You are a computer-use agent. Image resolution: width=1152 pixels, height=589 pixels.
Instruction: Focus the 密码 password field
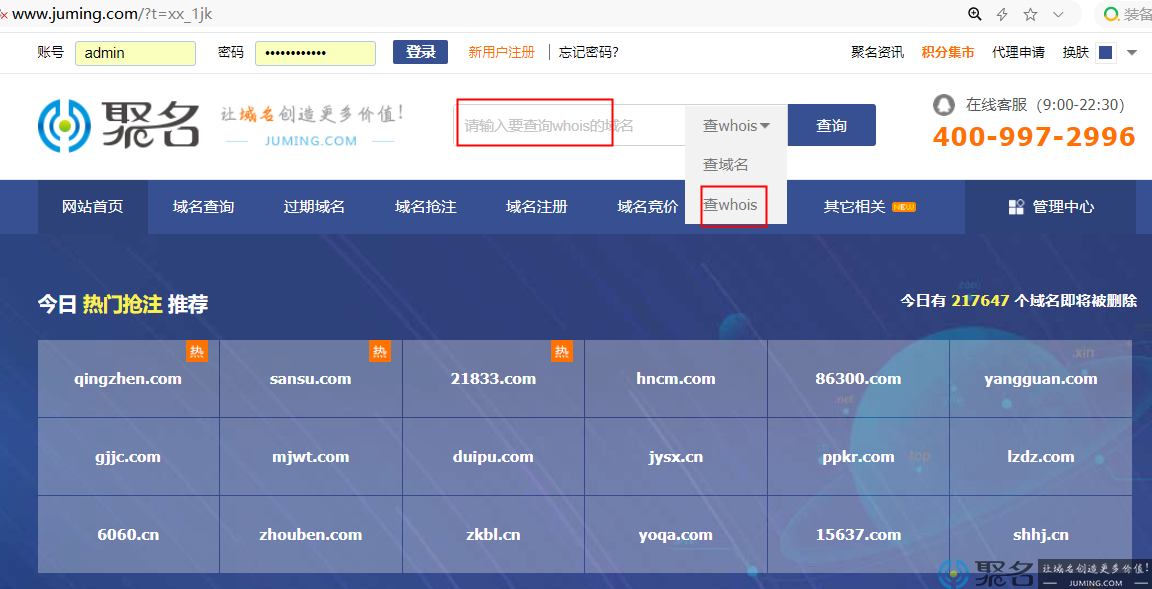tap(315, 53)
